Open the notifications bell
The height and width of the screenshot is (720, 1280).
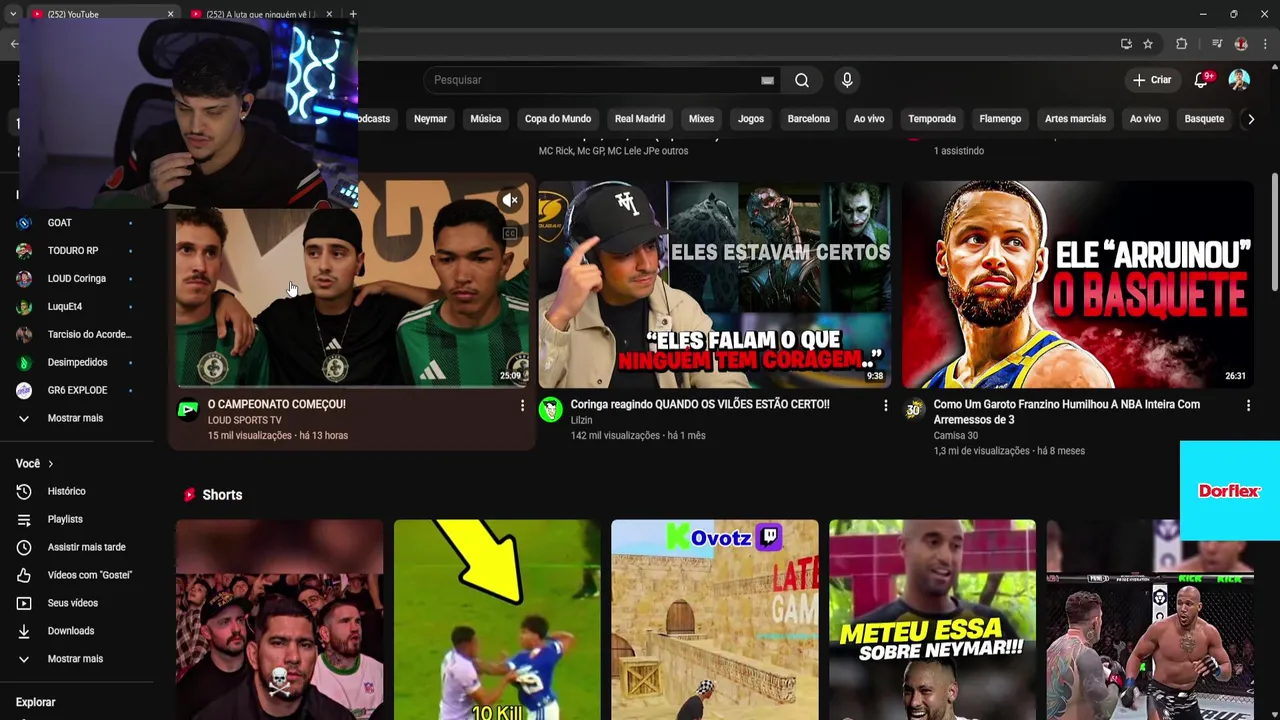coord(1201,80)
